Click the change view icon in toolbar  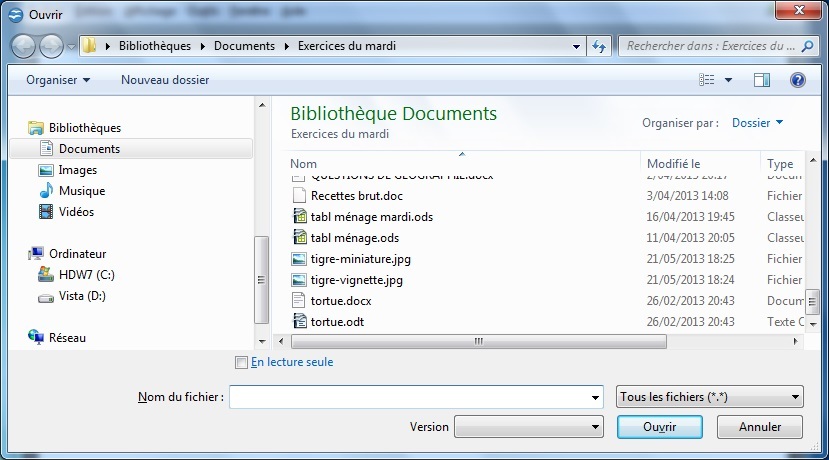[x=708, y=80]
